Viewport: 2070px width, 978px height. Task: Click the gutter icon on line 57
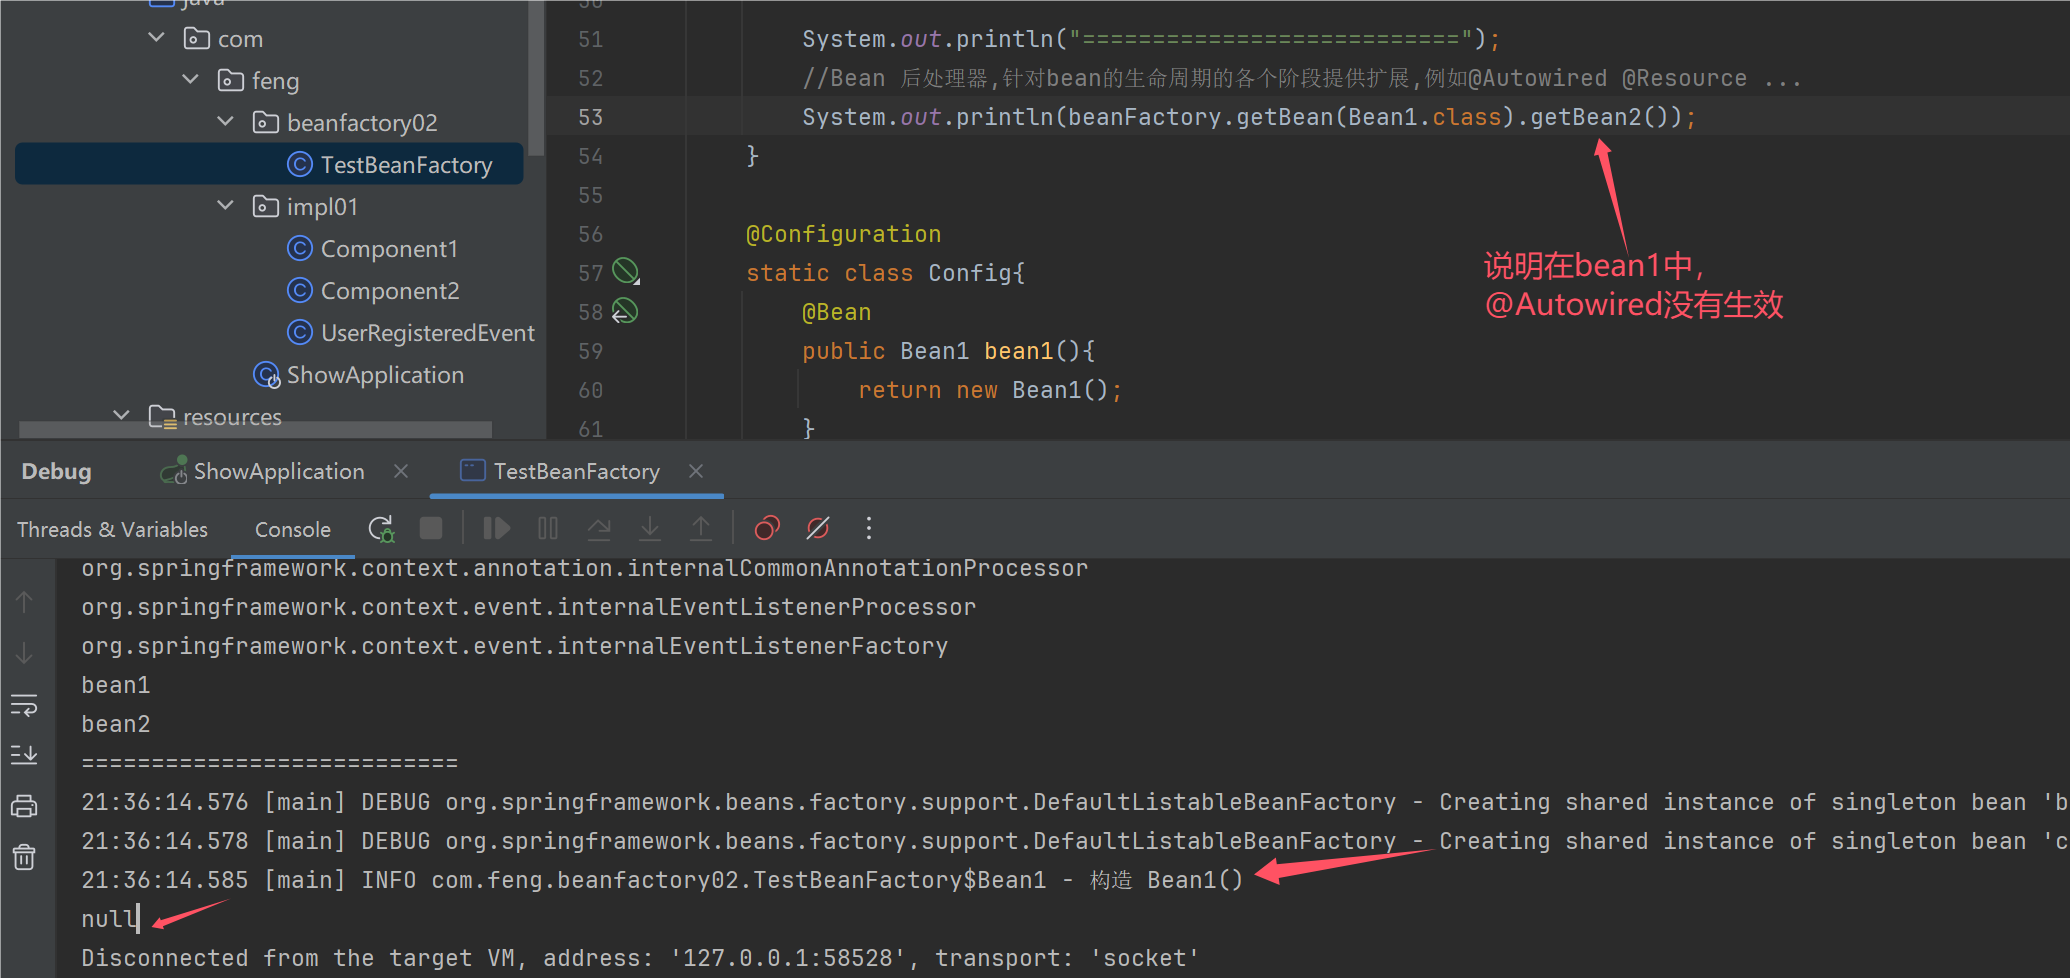(626, 271)
